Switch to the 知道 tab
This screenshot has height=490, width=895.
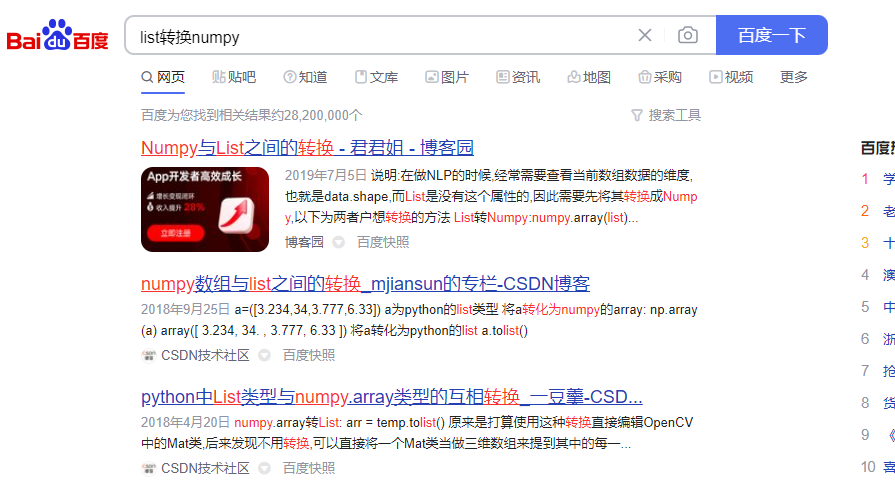(305, 77)
